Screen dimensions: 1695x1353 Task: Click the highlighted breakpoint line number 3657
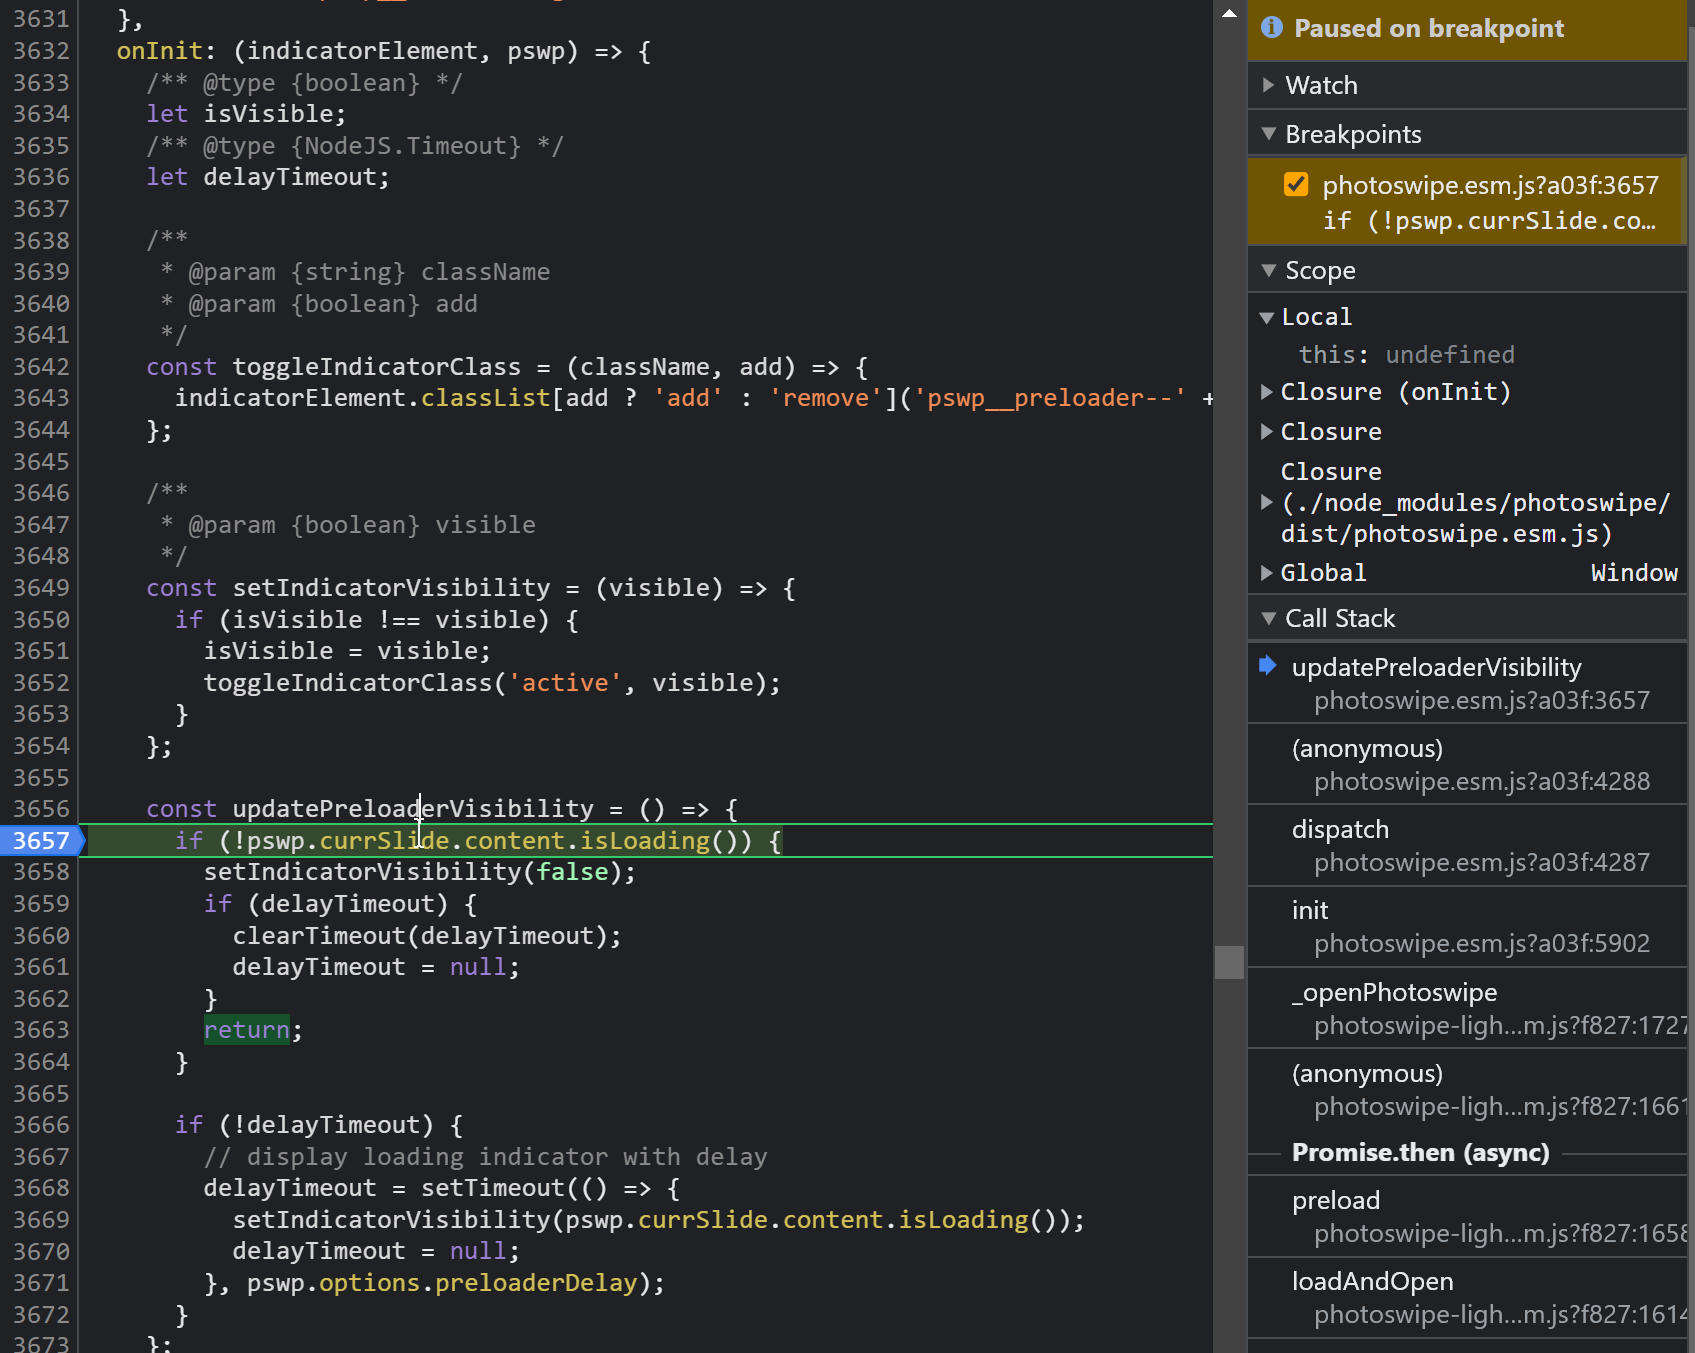tap(42, 840)
